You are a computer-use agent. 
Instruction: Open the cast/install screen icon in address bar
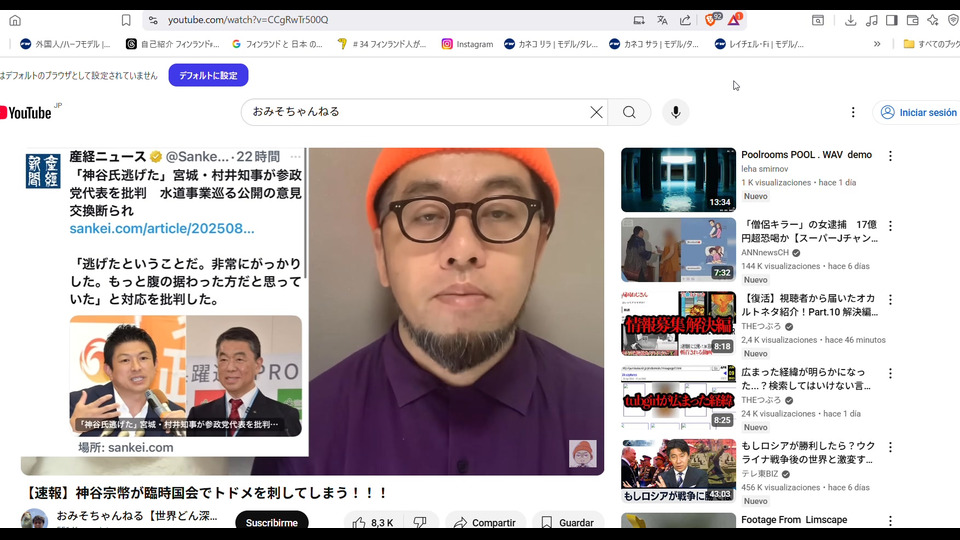pos(639,20)
